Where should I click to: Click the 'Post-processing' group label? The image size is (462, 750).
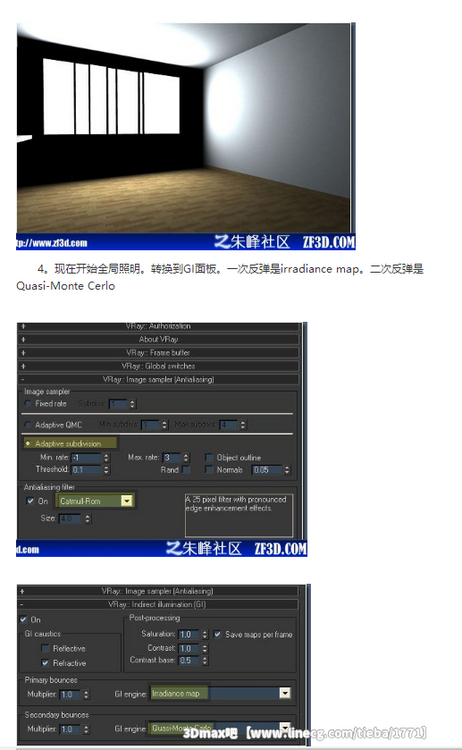(x=154, y=618)
